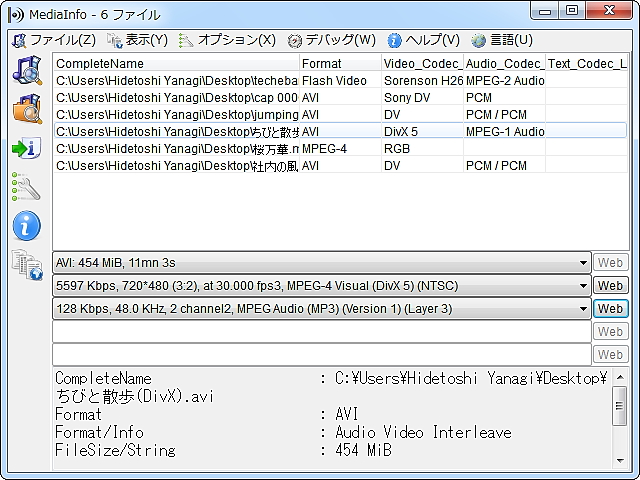Click the MPEG-1 Audio codec cell
The width and height of the screenshot is (640, 480).
505,131
